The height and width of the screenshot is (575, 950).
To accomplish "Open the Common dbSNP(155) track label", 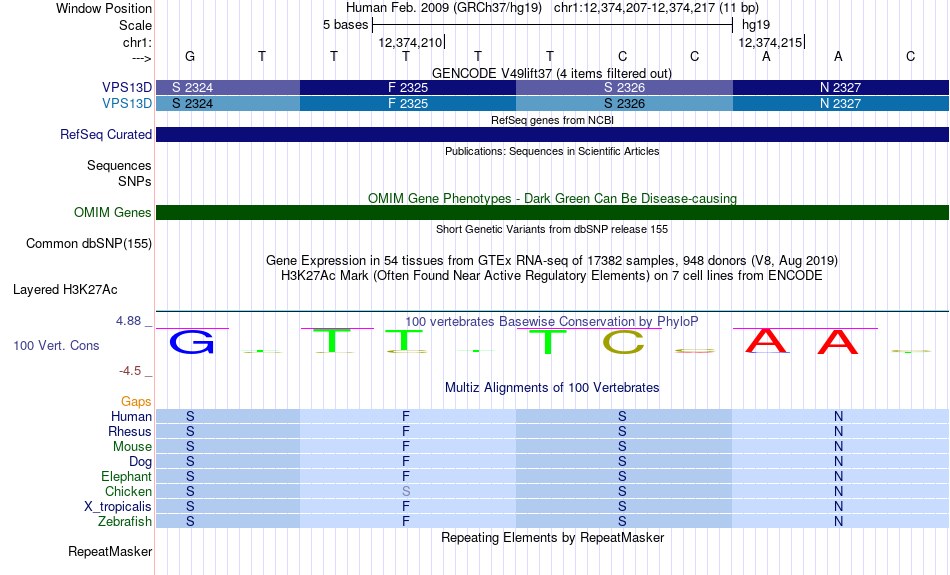I will [88, 244].
